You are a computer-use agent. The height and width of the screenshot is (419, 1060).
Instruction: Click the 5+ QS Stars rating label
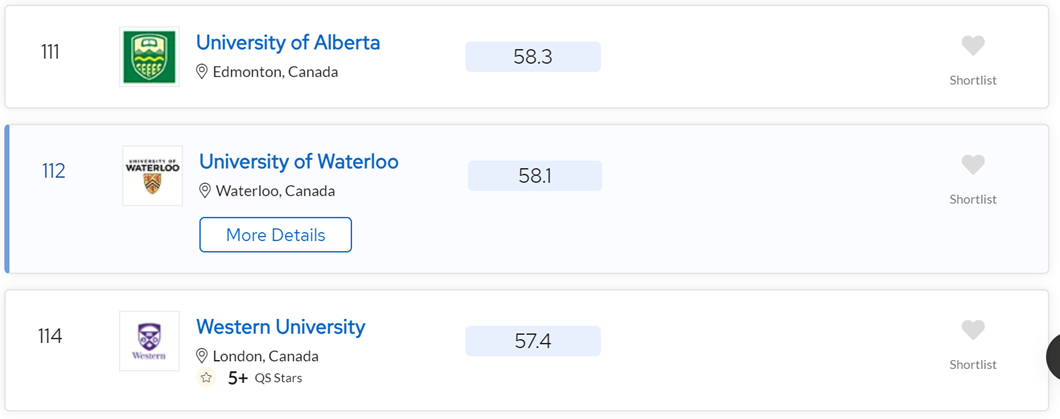265,378
